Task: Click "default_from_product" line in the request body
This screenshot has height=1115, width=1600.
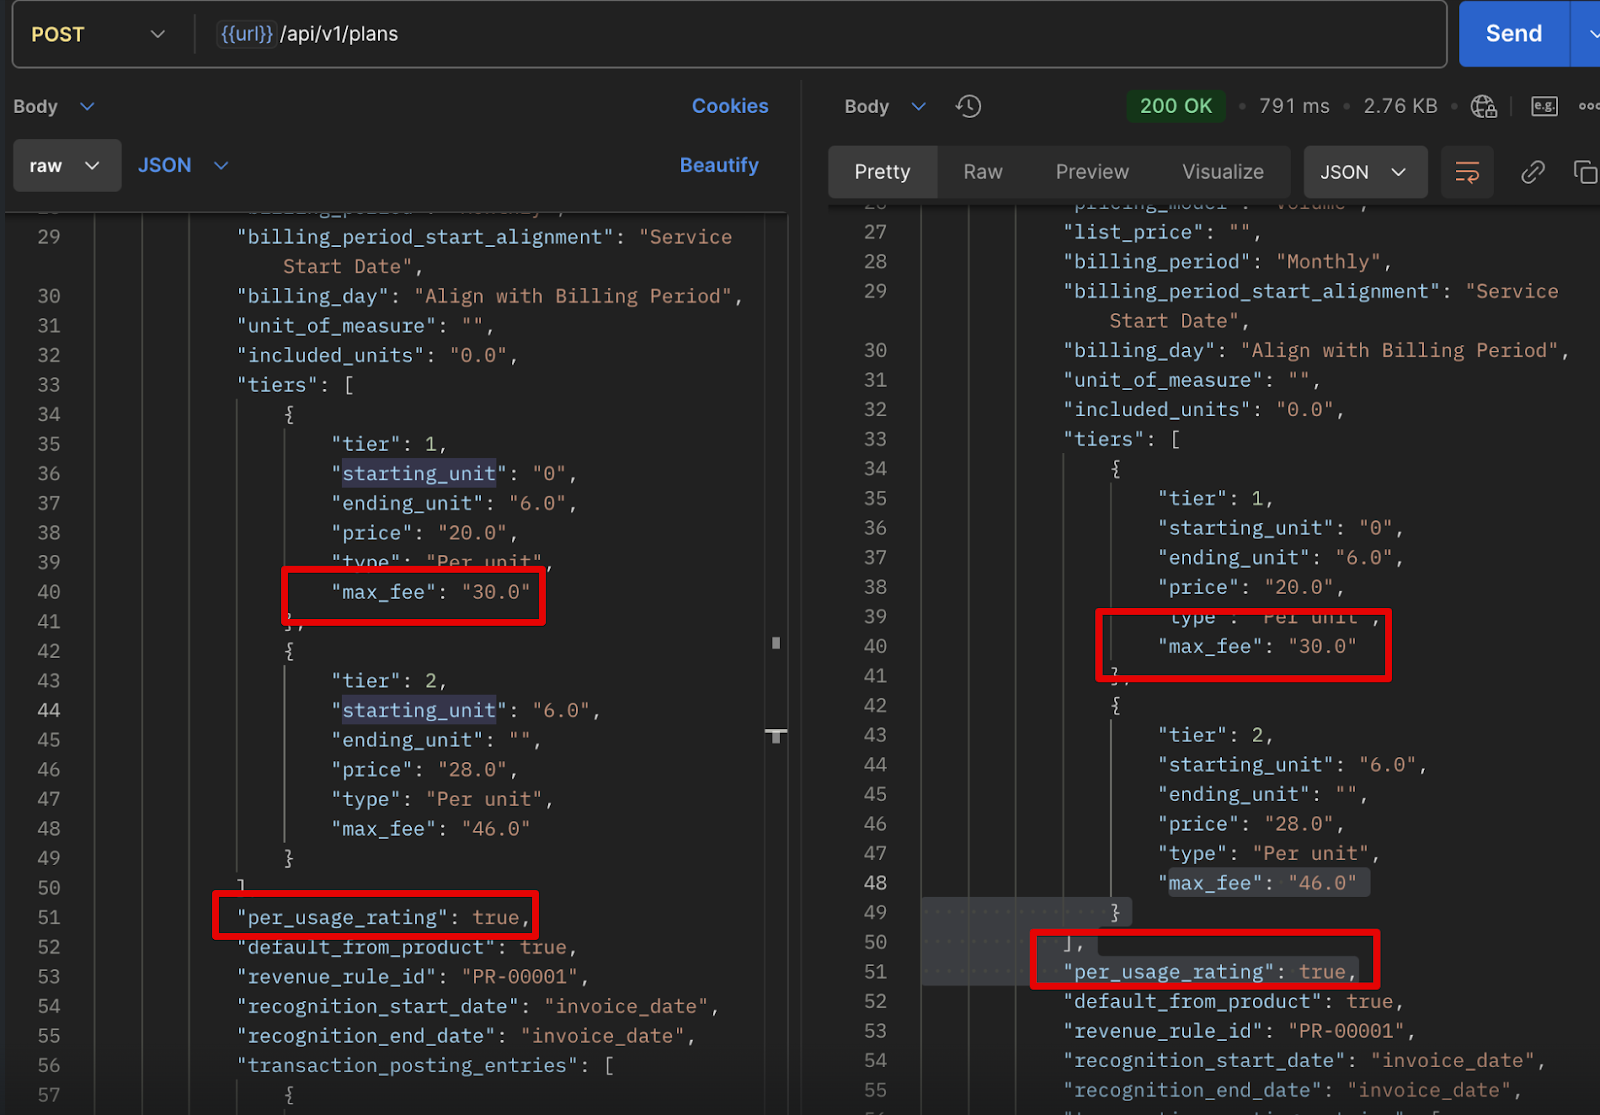Action: [407, 947]
